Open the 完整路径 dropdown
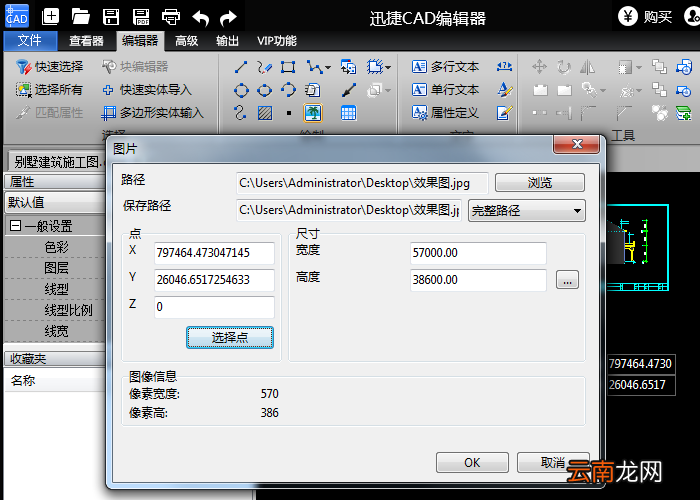 pyautogui.click(x=527, y=210)
